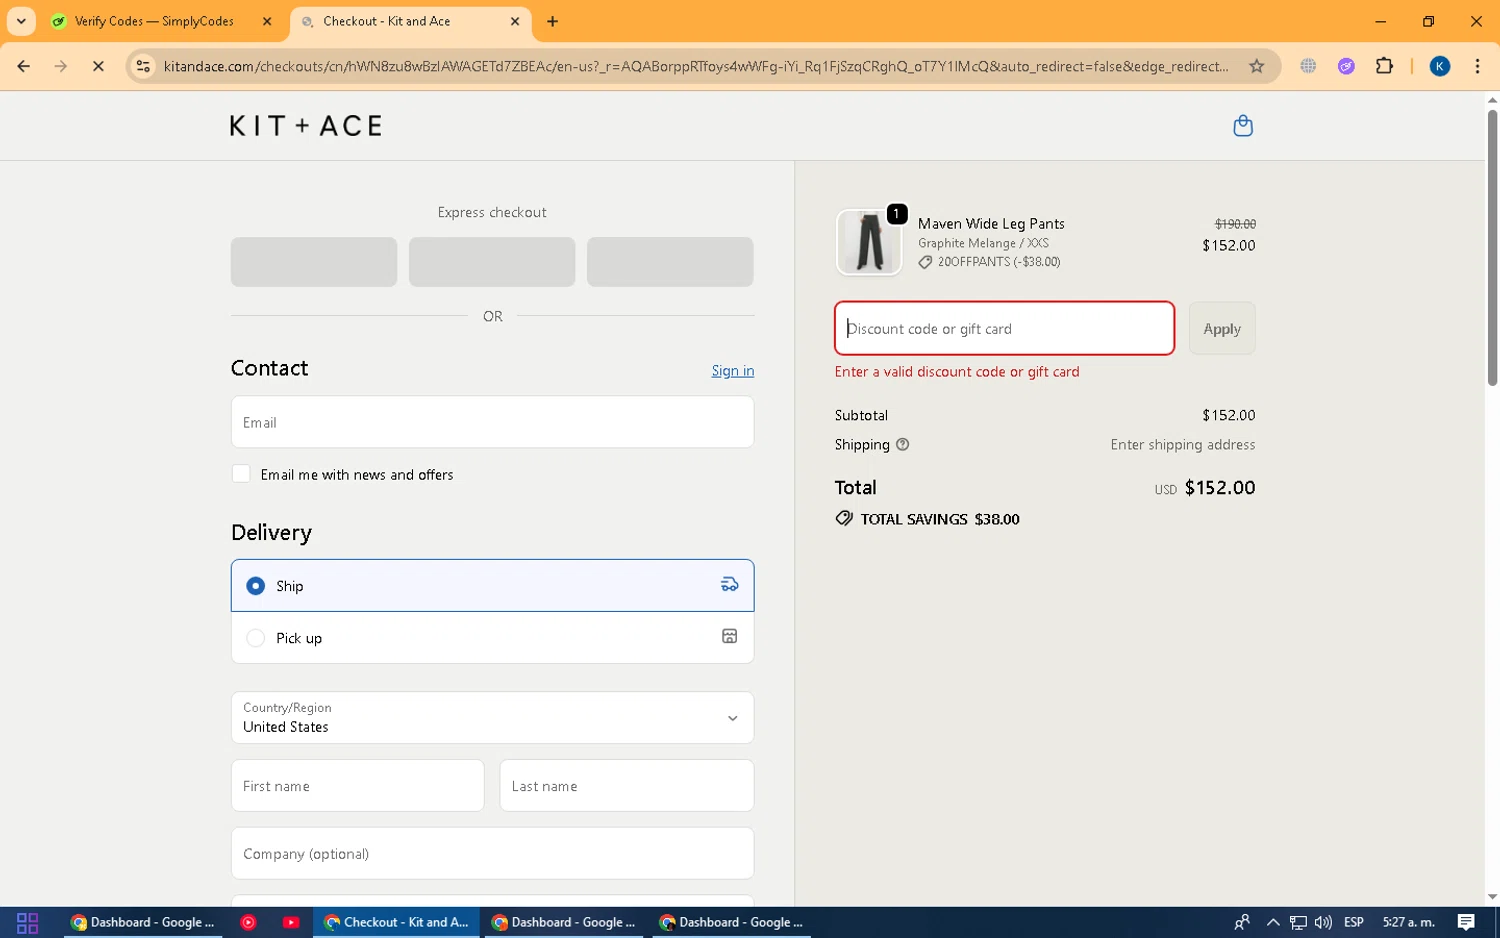Click the Ship truck icon

730,585
